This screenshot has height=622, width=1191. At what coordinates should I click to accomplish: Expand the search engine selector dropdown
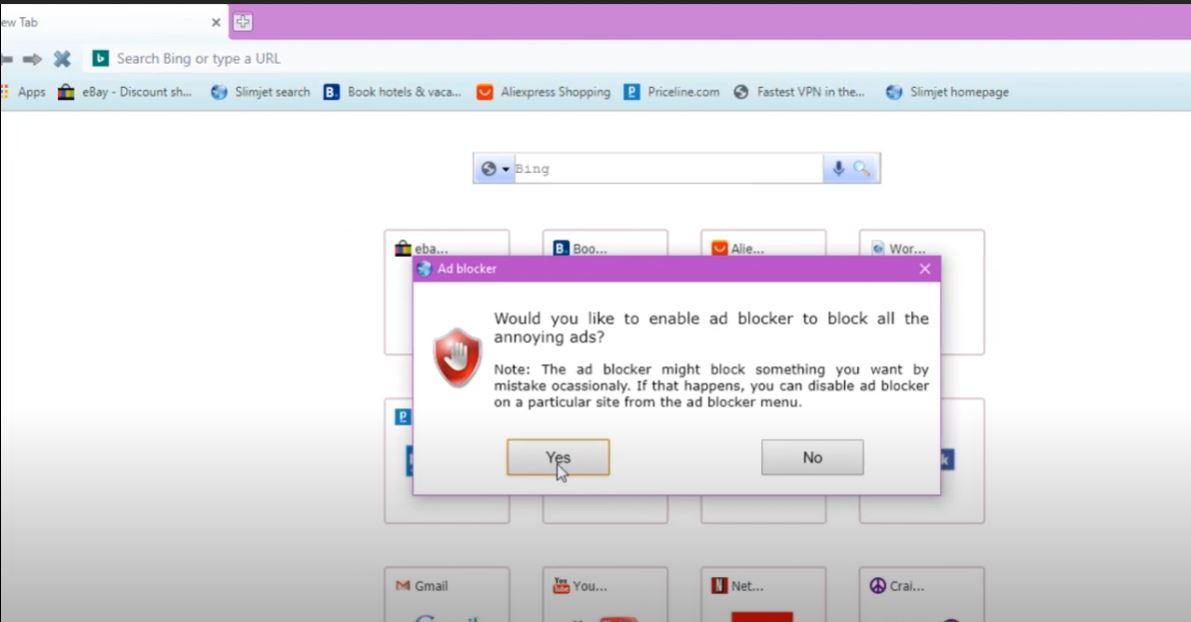coord(494,169)
